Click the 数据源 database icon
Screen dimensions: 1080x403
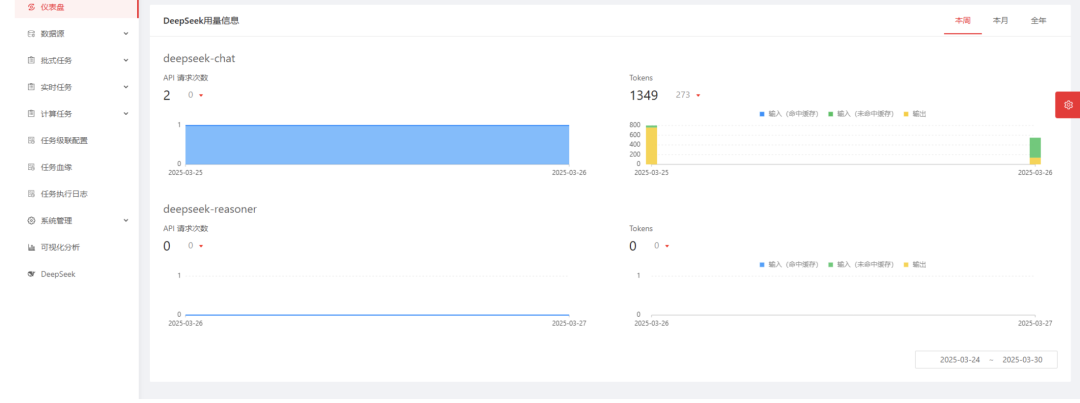pyautogui.click(x=31, y=34)
